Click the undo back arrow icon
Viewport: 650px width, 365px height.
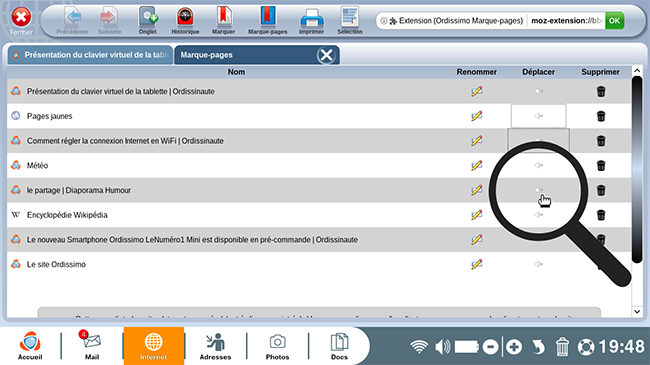pyautogui.click(x=538, y=347)
